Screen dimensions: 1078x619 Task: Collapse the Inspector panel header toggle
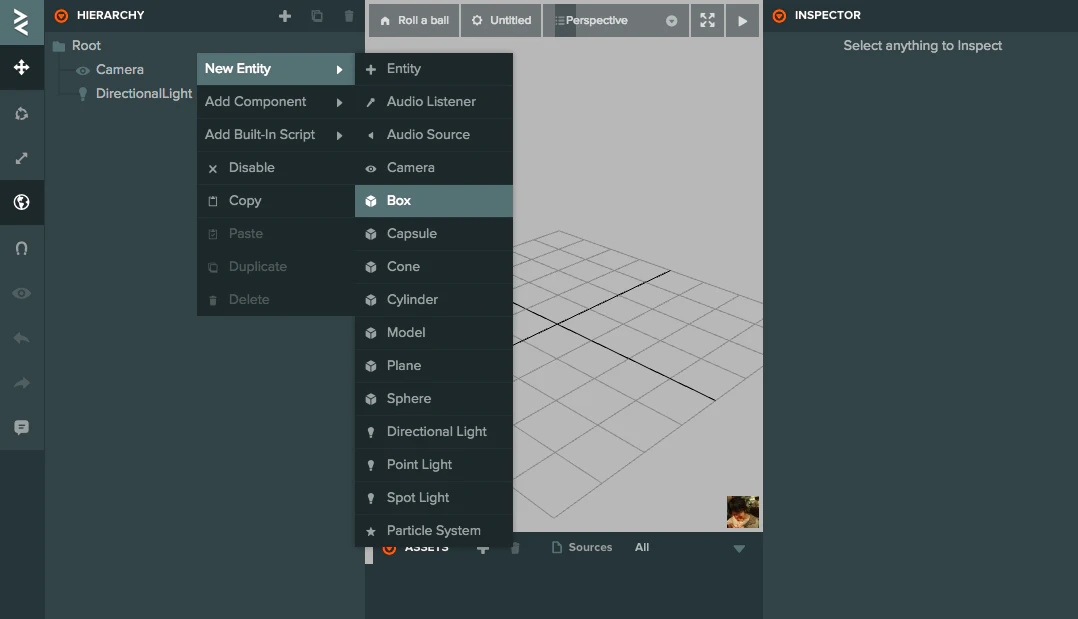[x=779, y=15]
